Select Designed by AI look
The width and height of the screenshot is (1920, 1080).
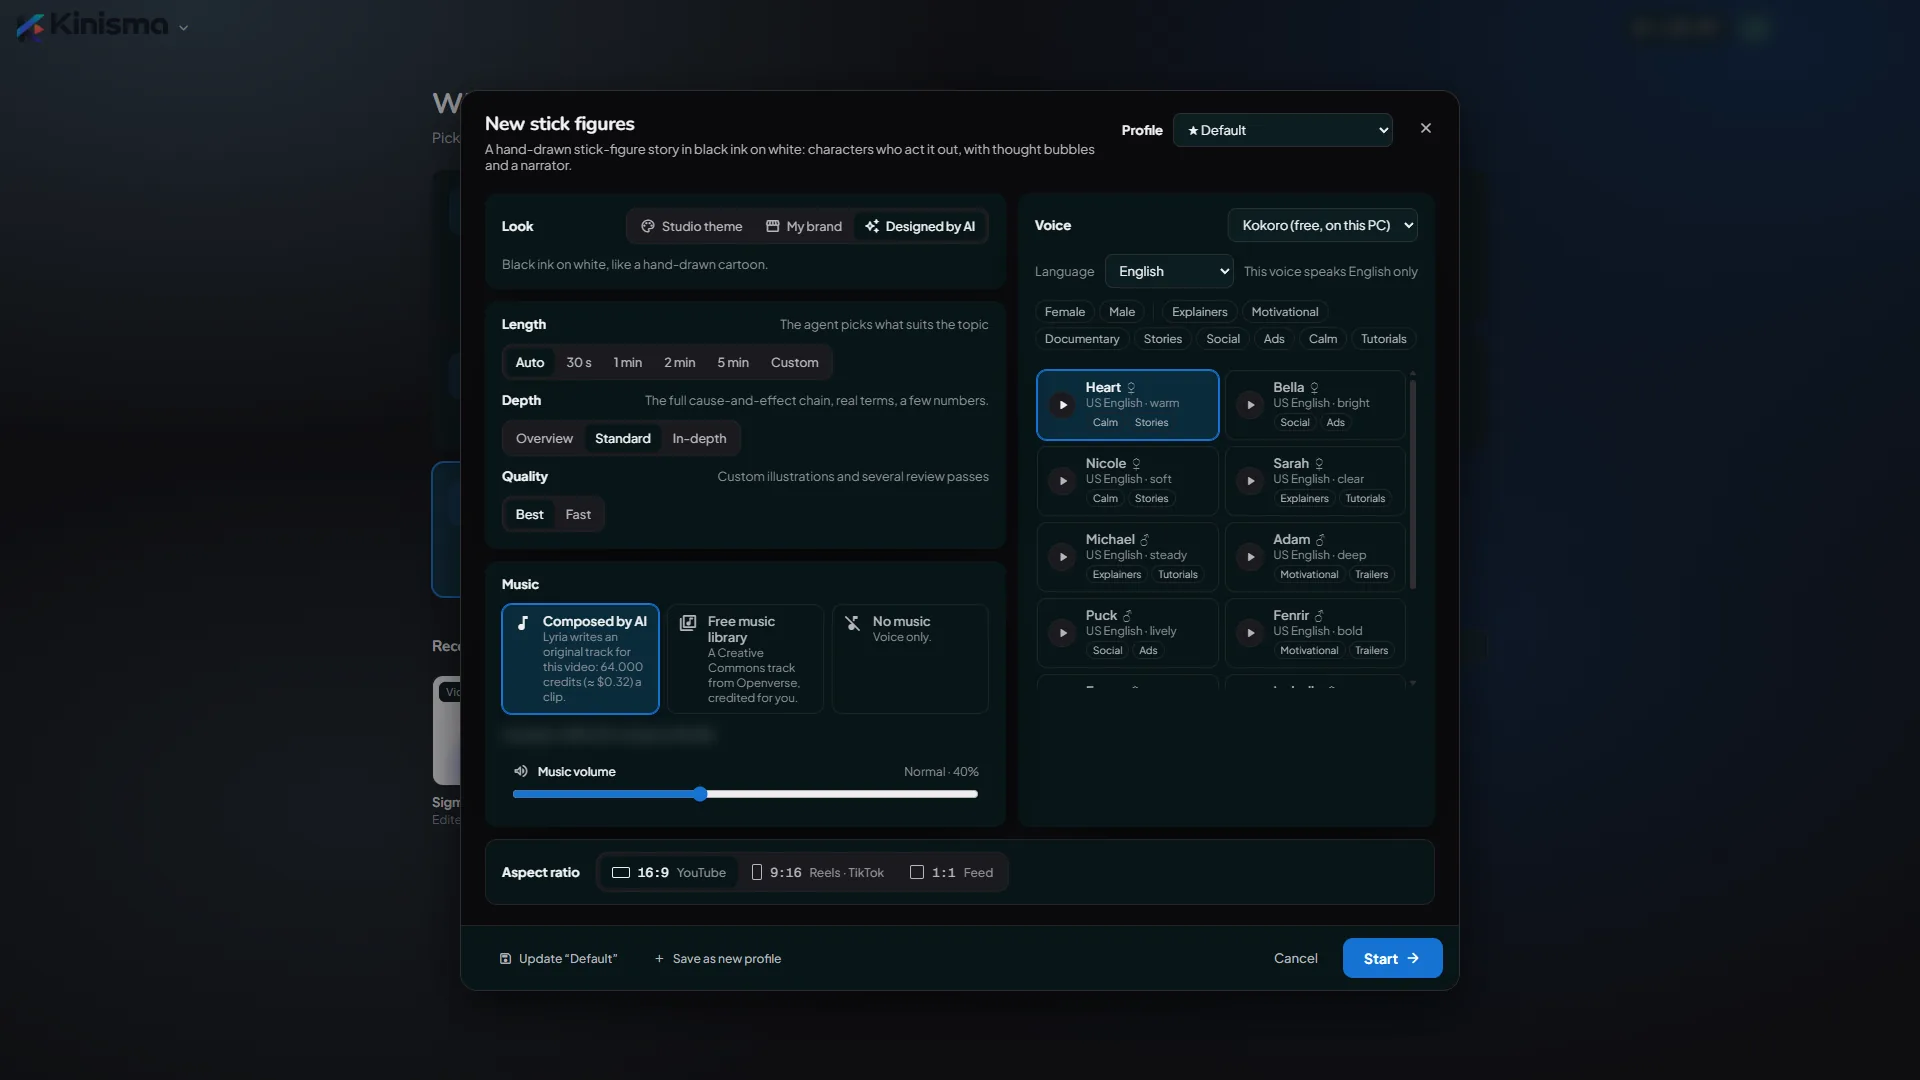pyautogui.click(x=920, y=227)
